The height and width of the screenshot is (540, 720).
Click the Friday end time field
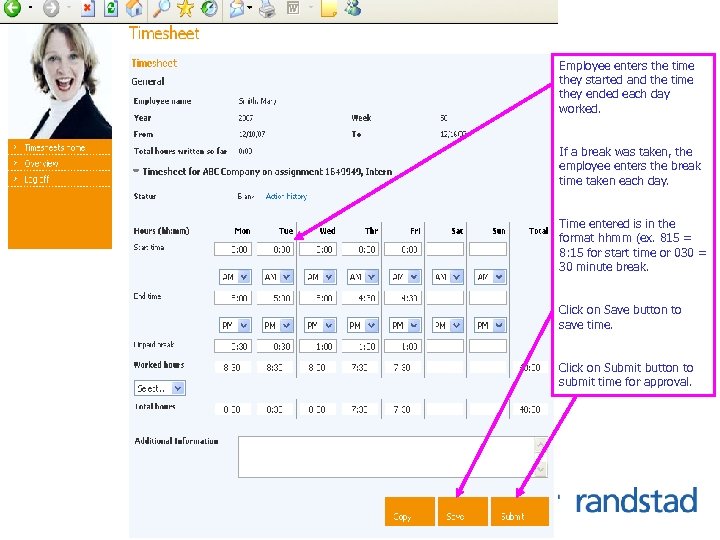(403, 298)
